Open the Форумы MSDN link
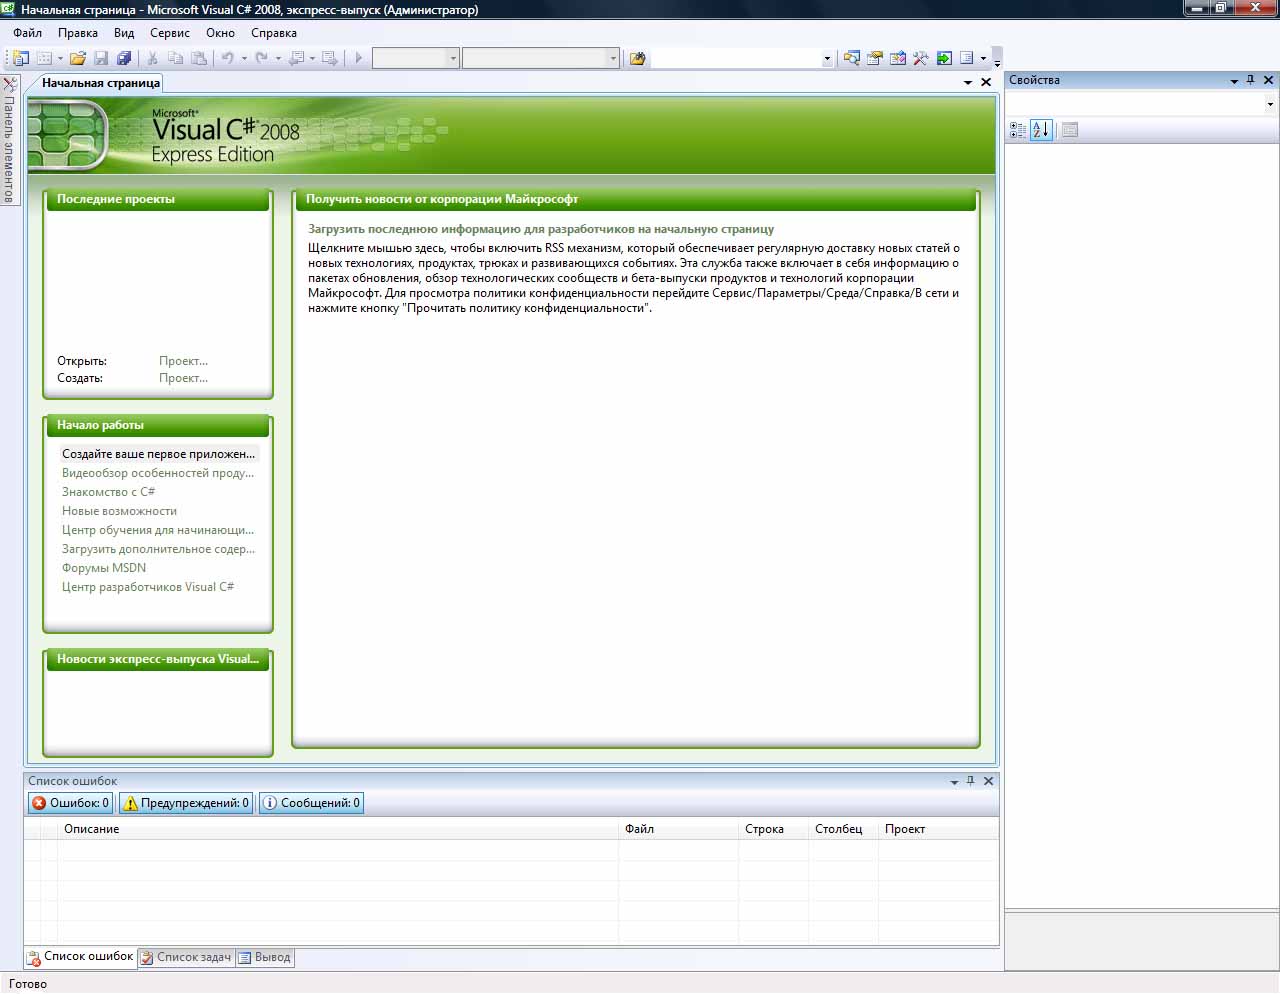 click(104, 568)
